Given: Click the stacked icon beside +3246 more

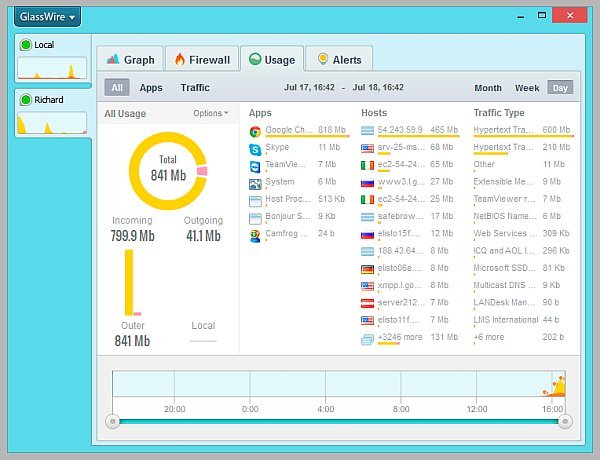Looking at the screenshot, I should pyautogui.click(x=367, y=339).
